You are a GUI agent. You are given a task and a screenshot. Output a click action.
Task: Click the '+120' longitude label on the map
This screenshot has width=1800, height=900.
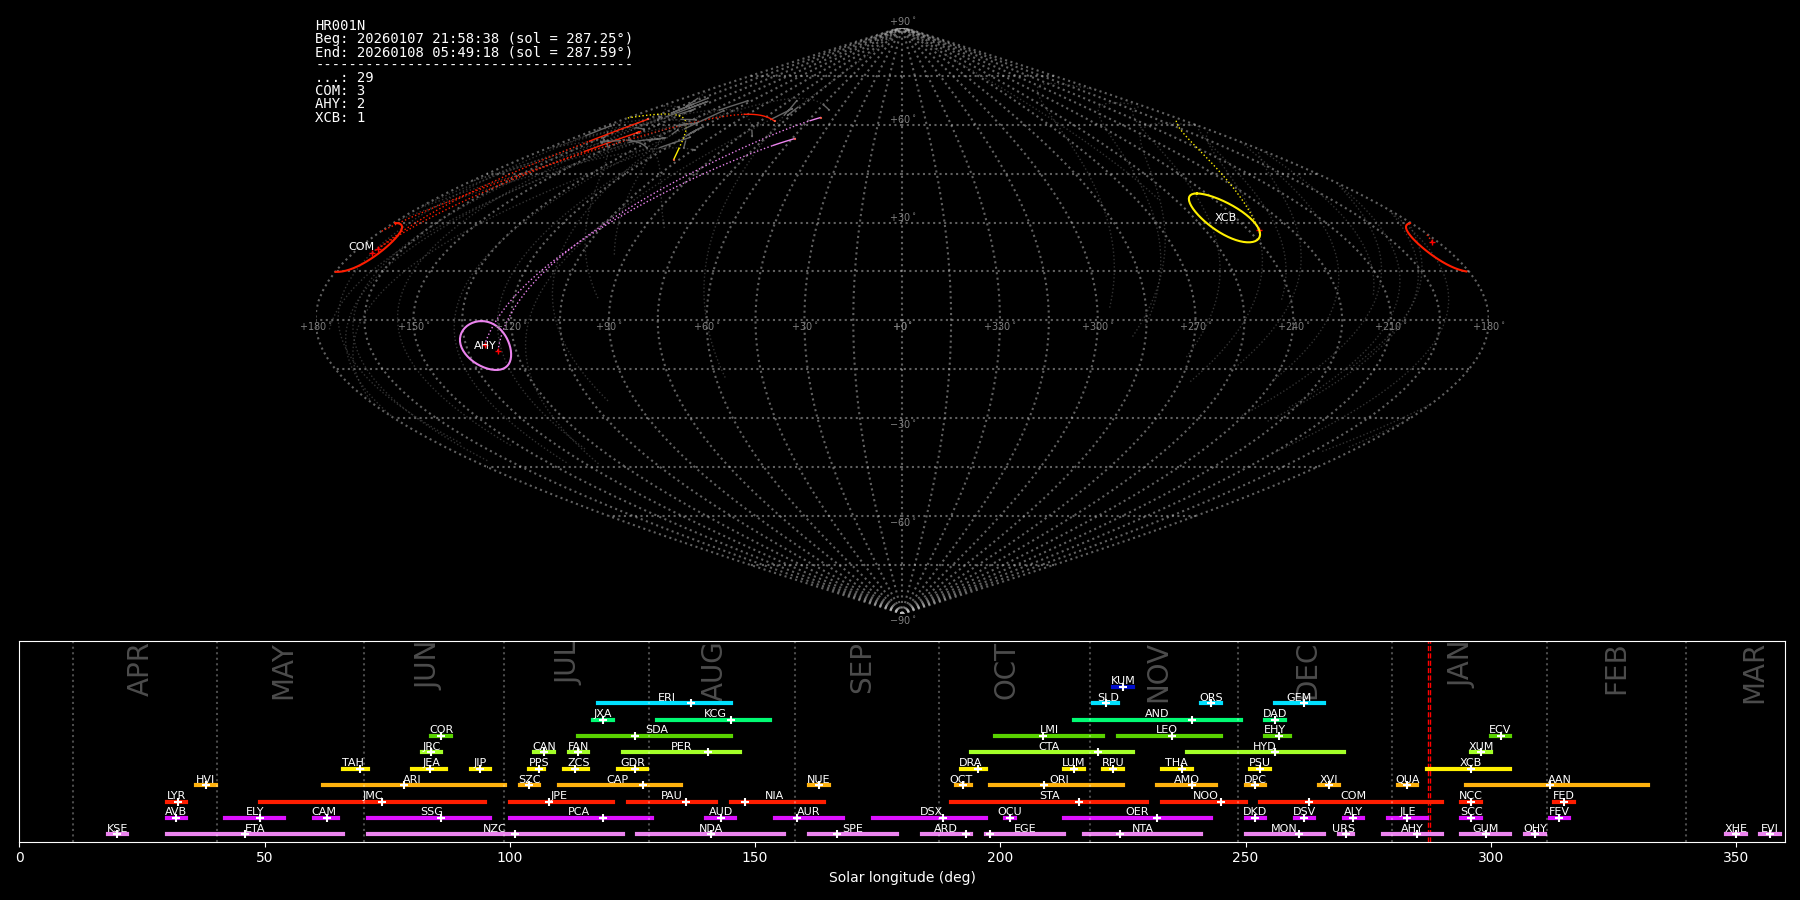[509, 327]
